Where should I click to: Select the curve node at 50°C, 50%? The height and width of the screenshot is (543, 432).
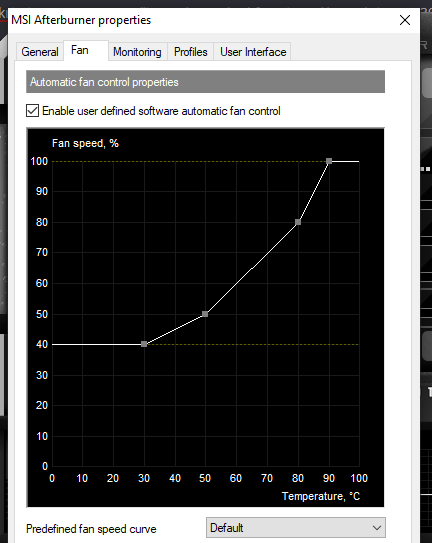click(x=205, y=314)
